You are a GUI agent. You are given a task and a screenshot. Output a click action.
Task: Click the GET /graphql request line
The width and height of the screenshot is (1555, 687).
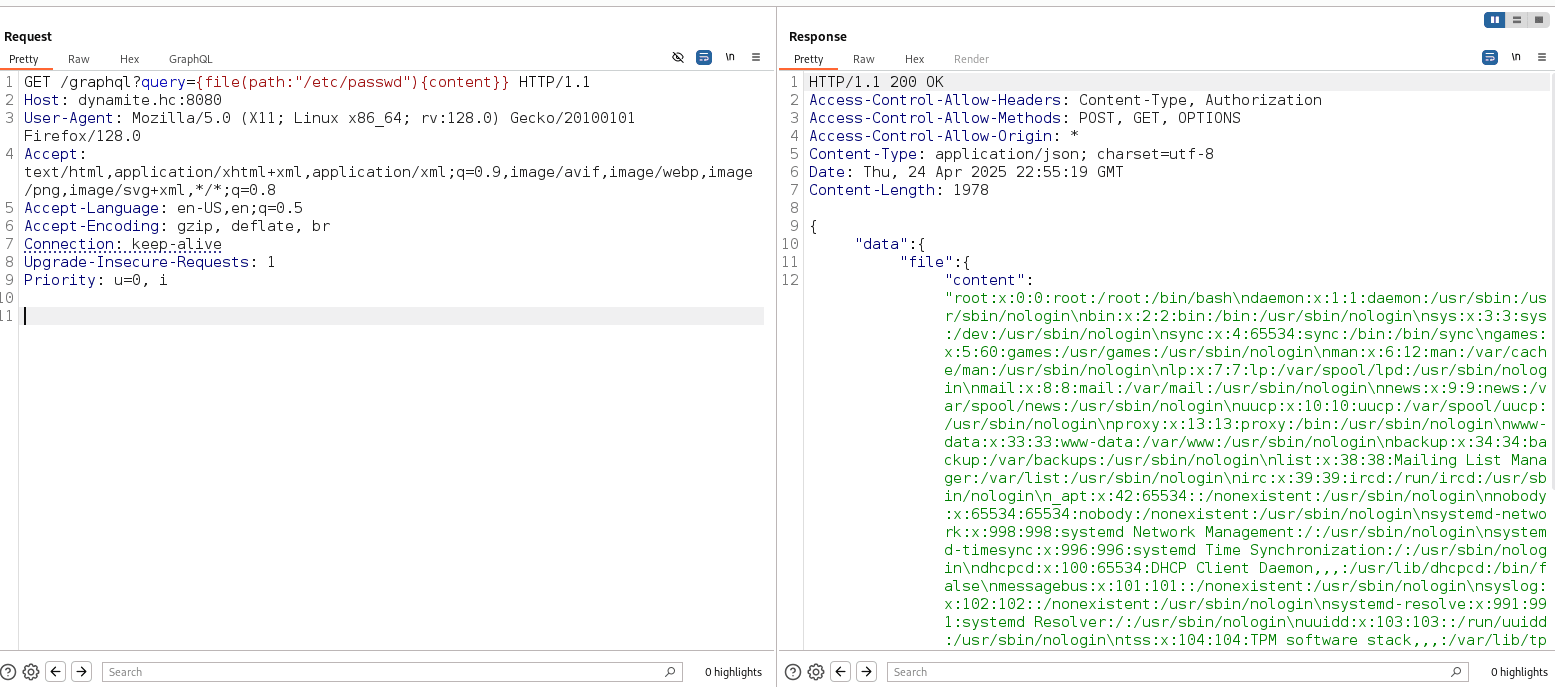[307, 82]
